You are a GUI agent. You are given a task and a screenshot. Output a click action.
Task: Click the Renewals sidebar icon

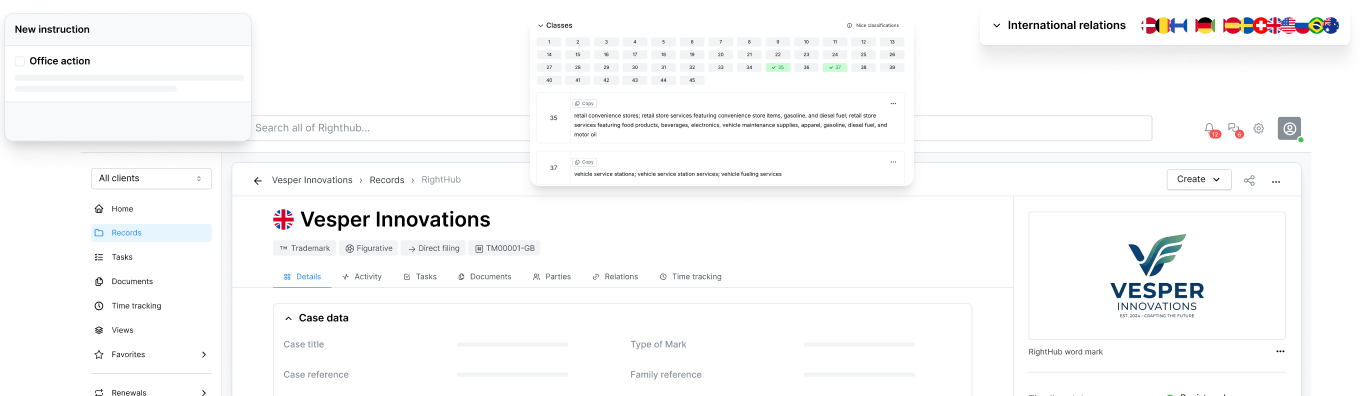(x=99, y=393)
